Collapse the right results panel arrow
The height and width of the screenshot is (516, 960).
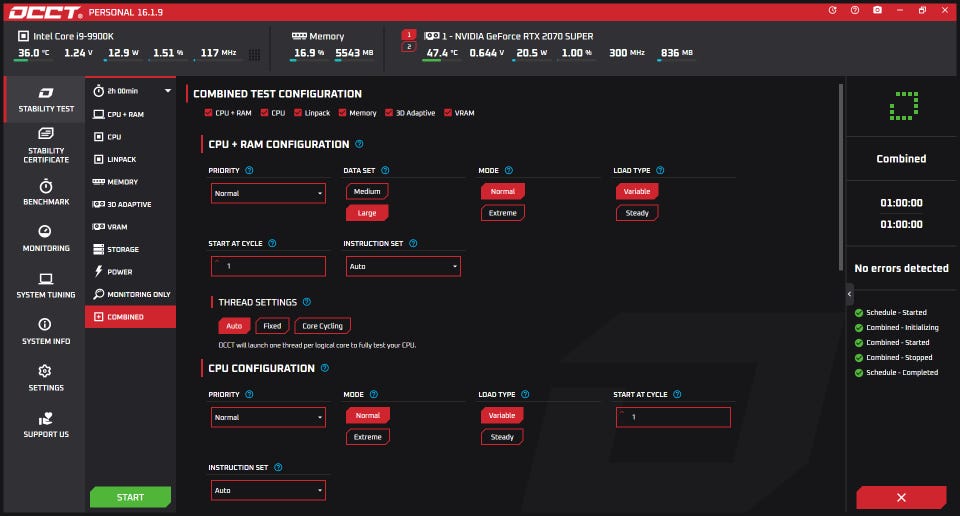[x=849, y=294]
